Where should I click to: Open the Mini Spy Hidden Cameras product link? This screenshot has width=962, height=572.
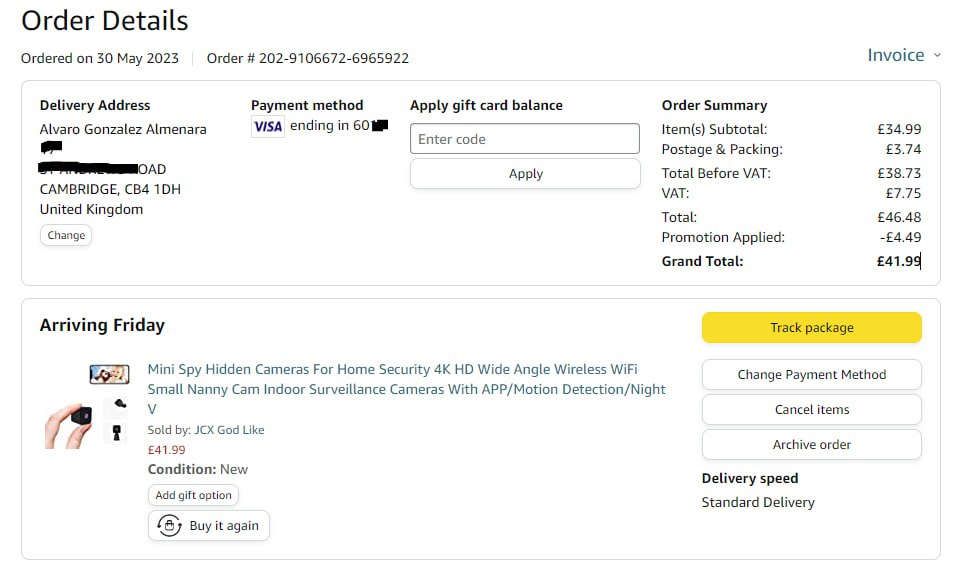(406, 379)
